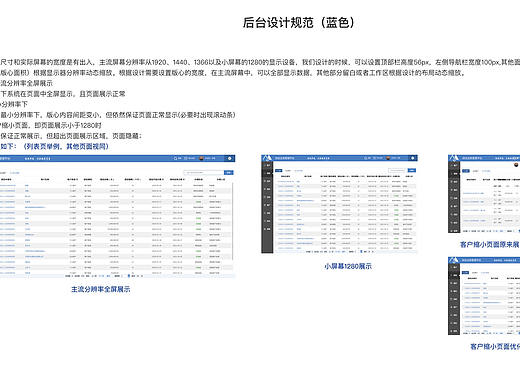520x390 pixels.
Task: Click the magnifier search icon in 主流分辨率全屏展示 mockup header
Action: click(175, 158)
